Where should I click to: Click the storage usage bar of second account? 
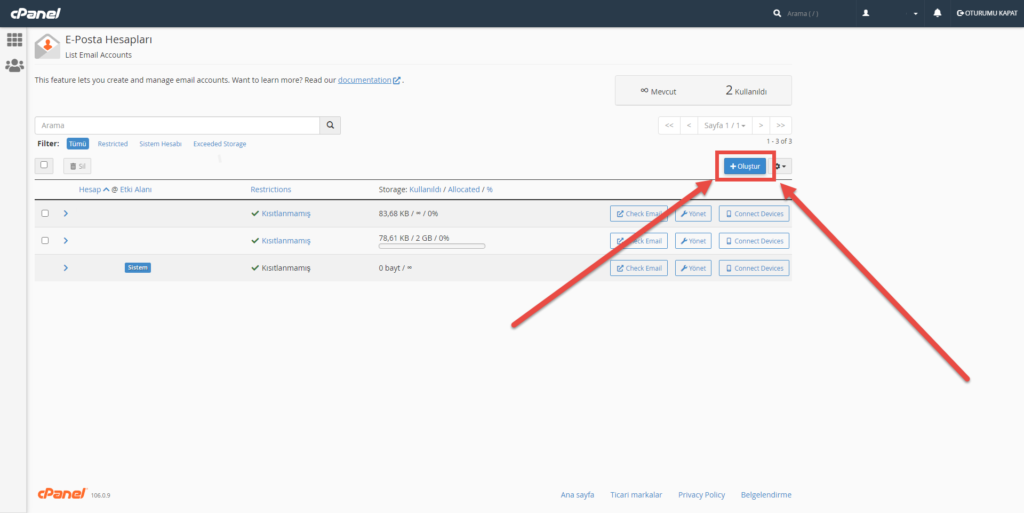(432, 246)
